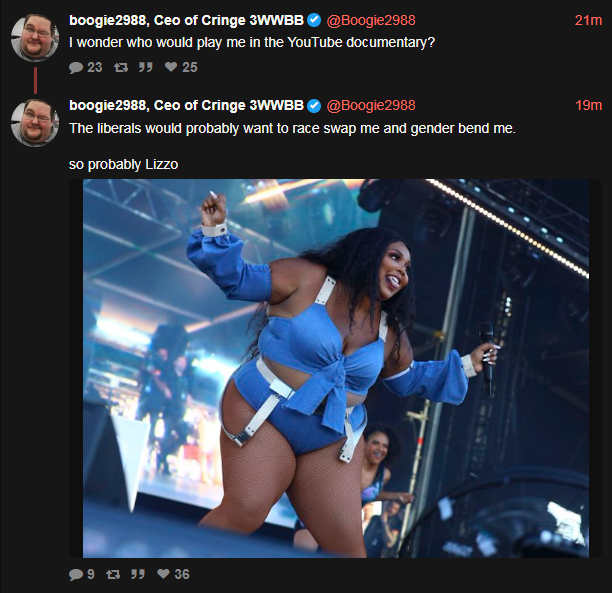Retweet the Lizzo tweet
The image size is (612, 593).
[x=113, y=574]
